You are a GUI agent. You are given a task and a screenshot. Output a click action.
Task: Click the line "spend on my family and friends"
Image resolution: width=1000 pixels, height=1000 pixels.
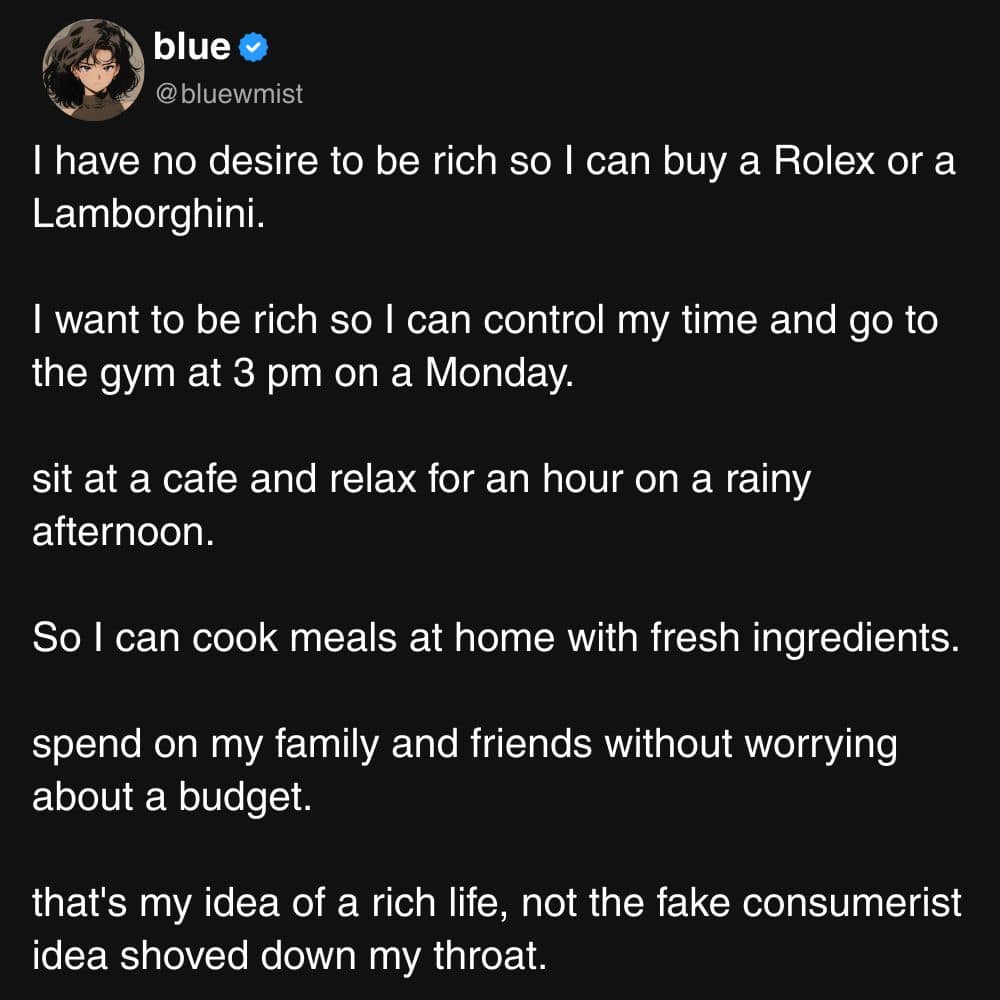click(464, 744)
